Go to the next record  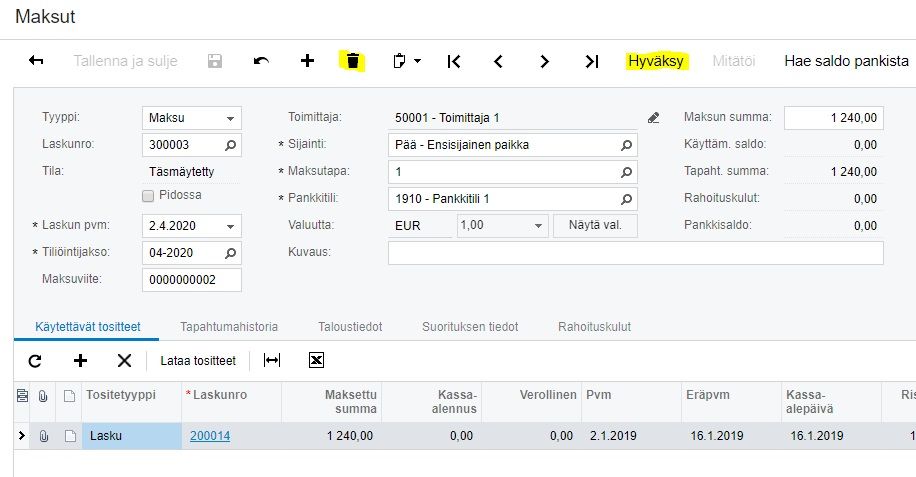click(544, 61)
